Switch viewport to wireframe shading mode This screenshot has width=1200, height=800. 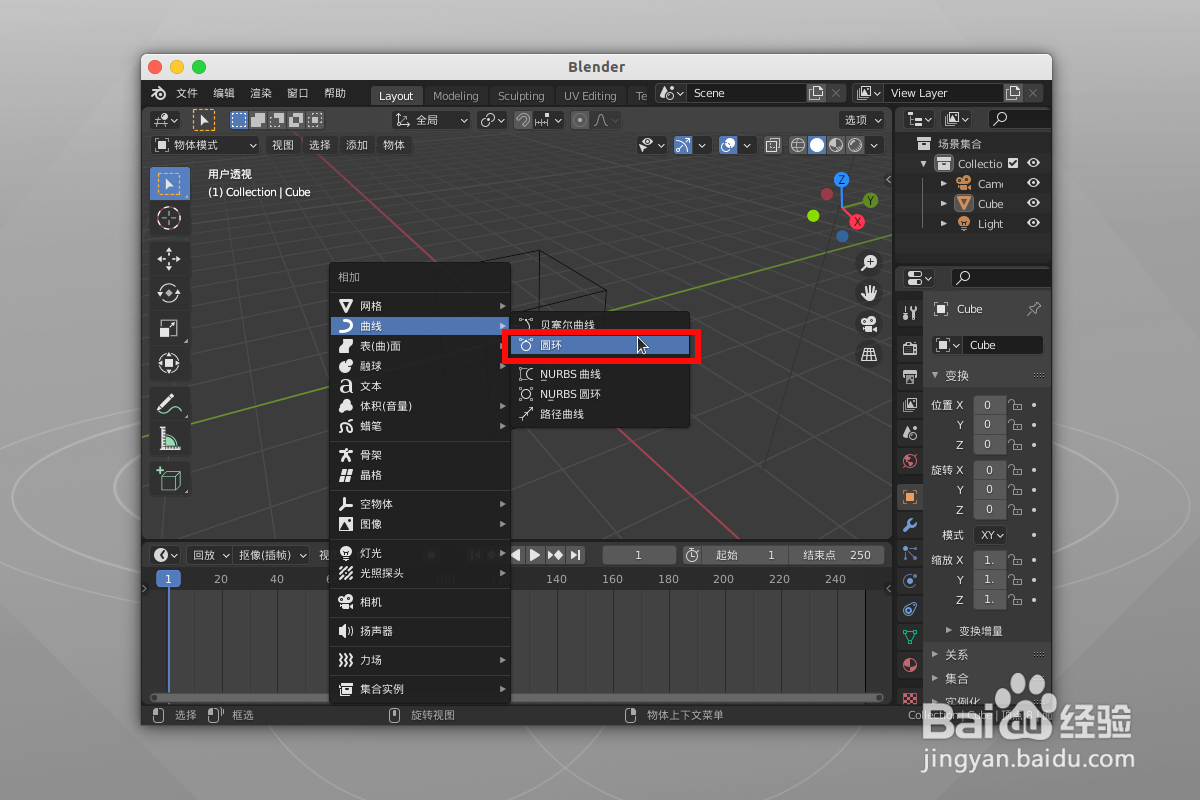click(798, 145)
